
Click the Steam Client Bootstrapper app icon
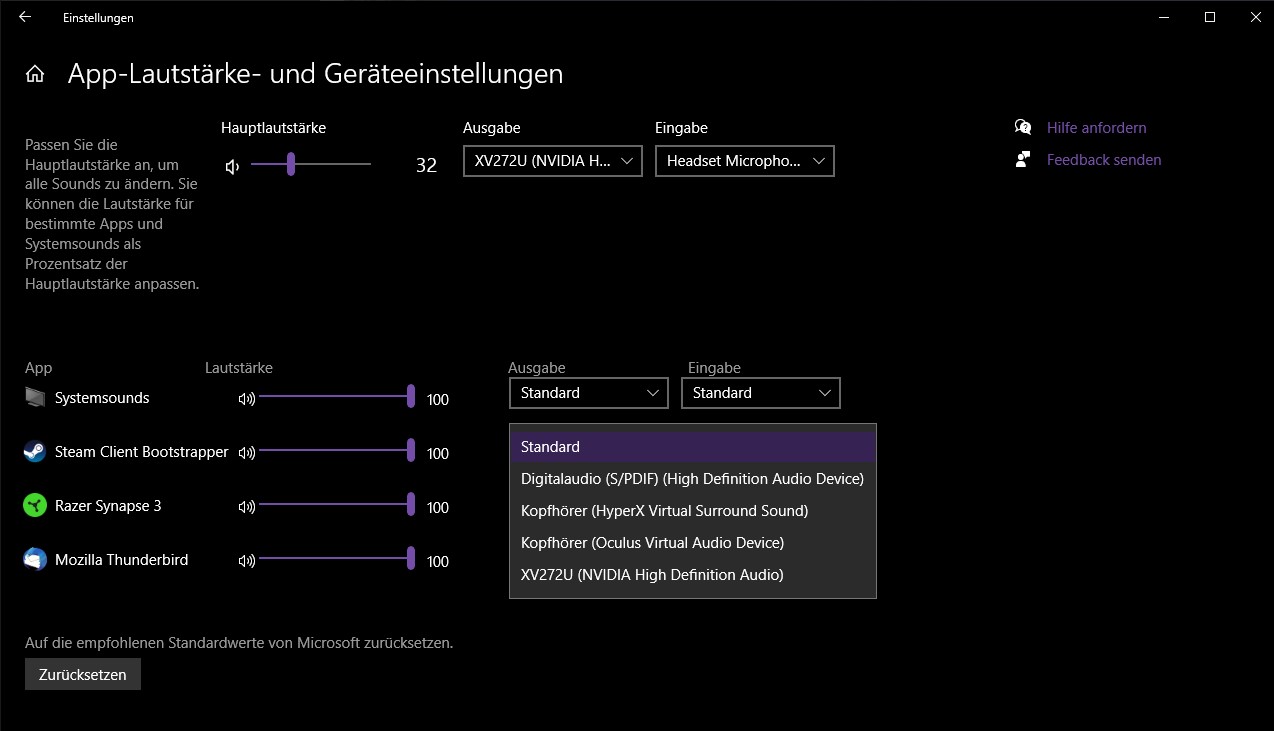(35, 452)
